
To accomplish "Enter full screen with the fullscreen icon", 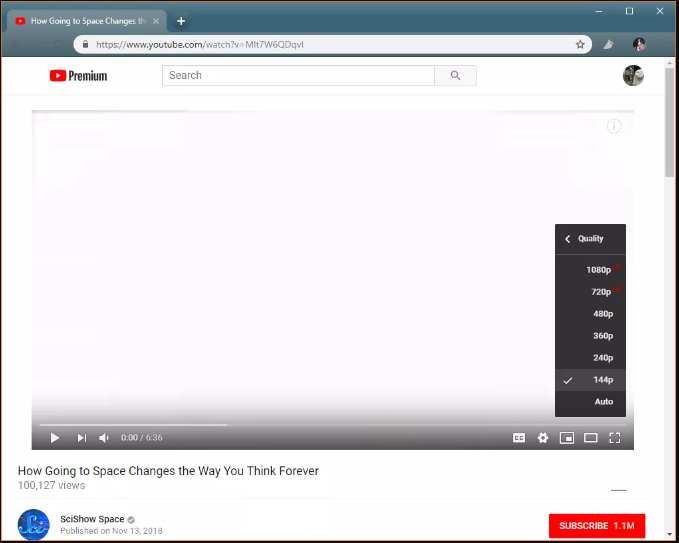I will (614, 438).
